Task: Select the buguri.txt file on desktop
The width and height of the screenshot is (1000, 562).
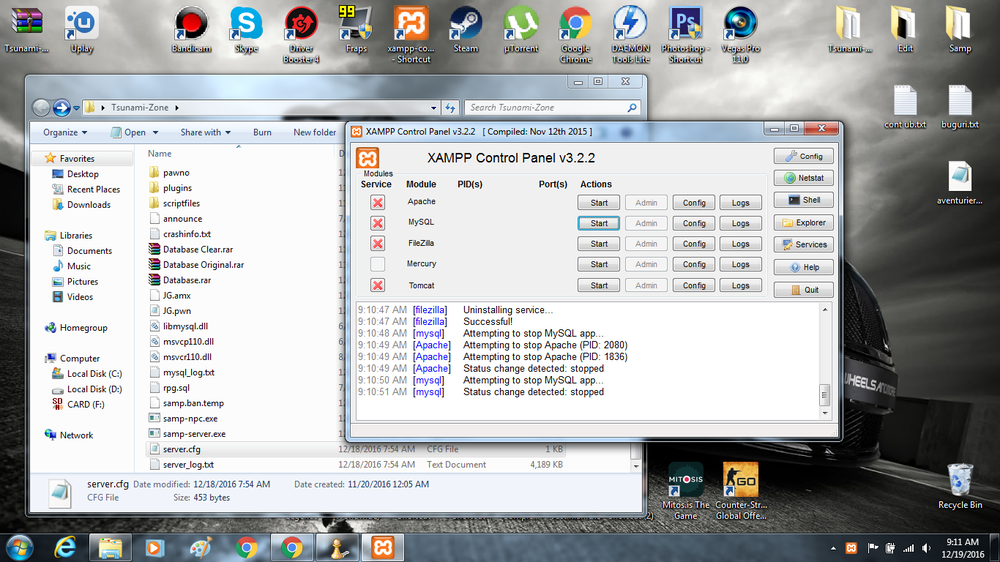Action: (959, 107)
